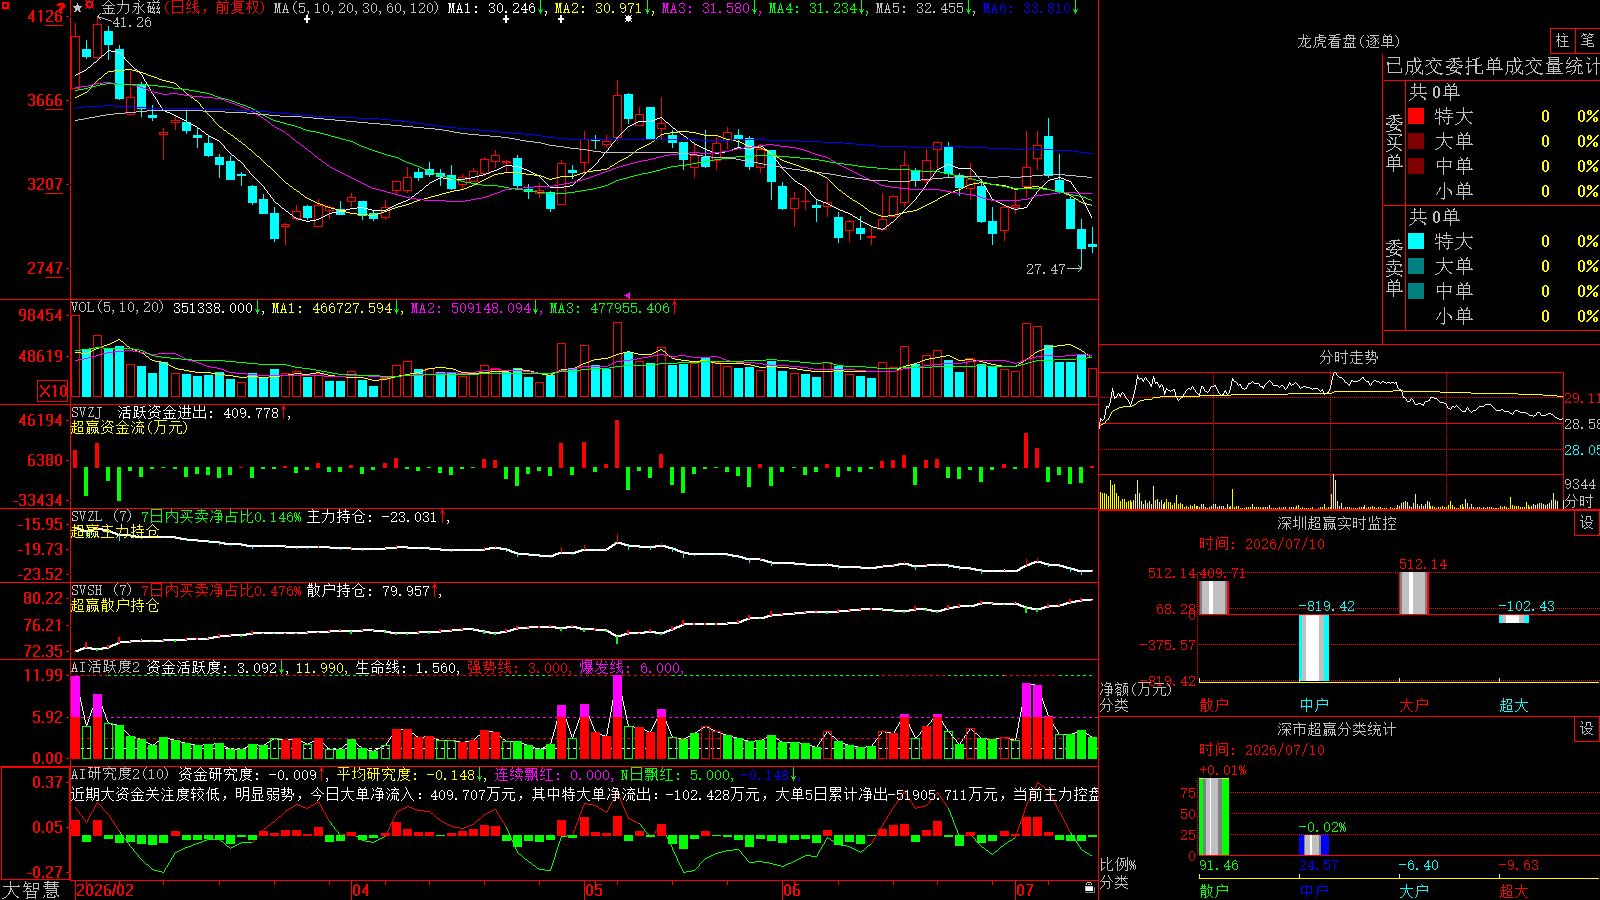Click the 27.47 low price label

coord(1046,269)
